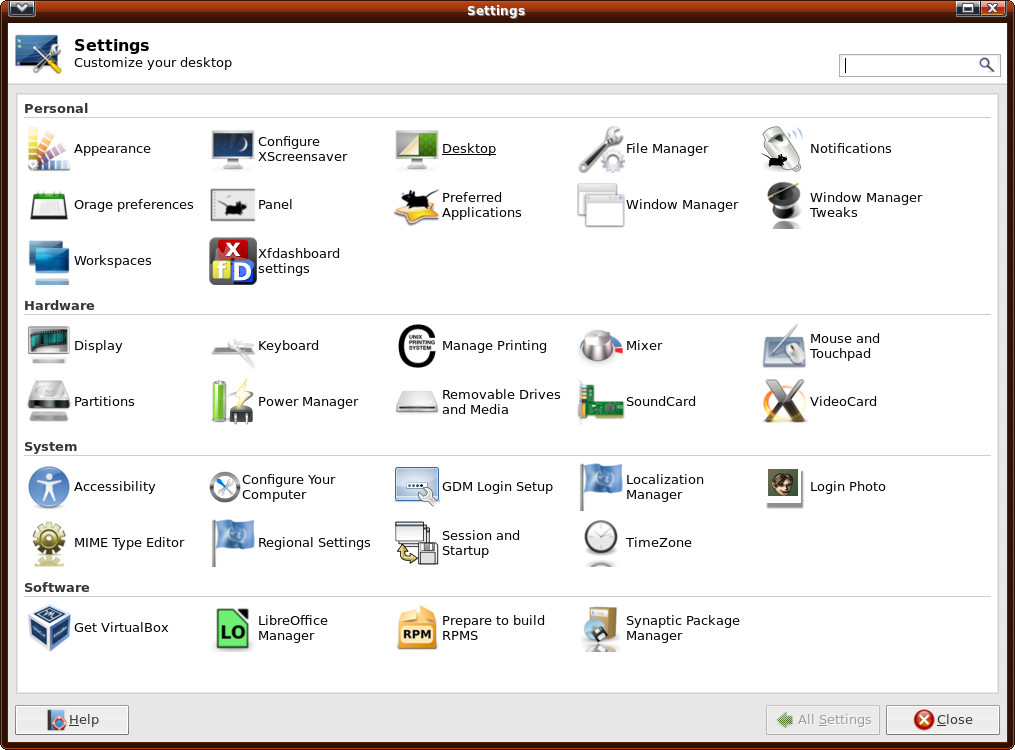Open the window menu in title bar
The height and width of the screenshot is (750, 1015).
click(23, 10)
